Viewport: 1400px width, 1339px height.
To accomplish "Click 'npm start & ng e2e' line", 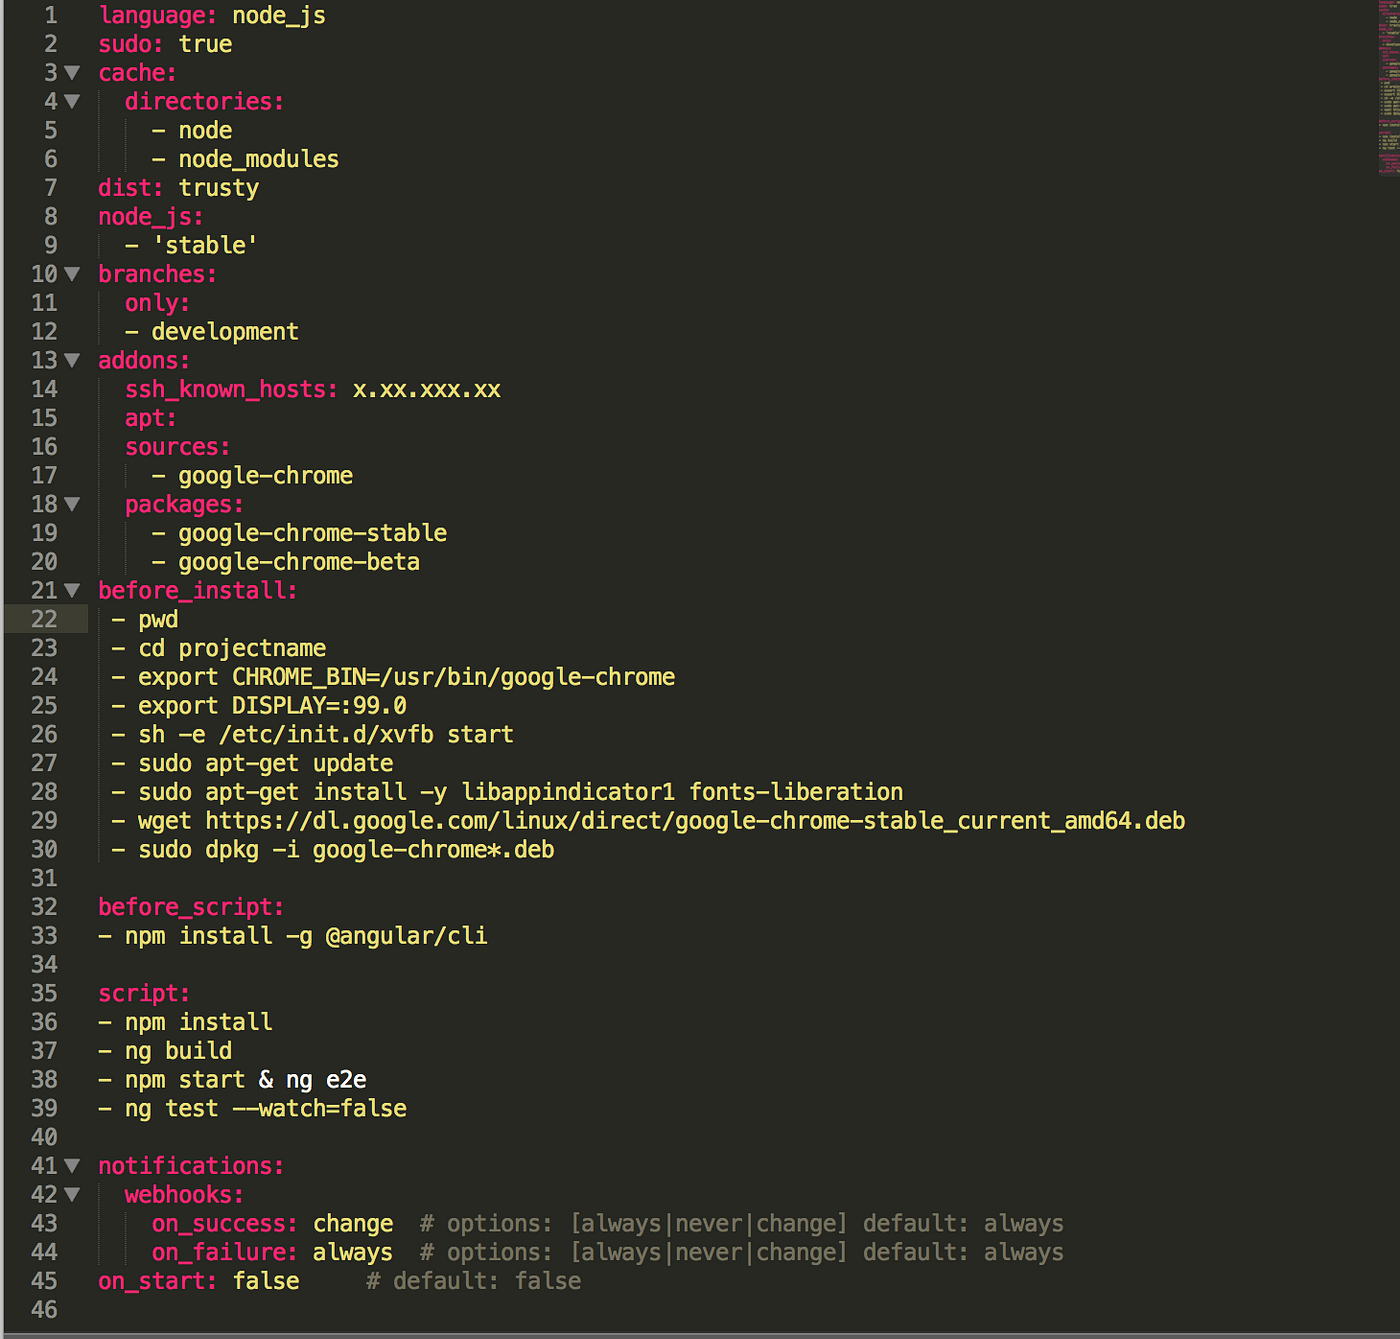I will [x=245, y=1080].
